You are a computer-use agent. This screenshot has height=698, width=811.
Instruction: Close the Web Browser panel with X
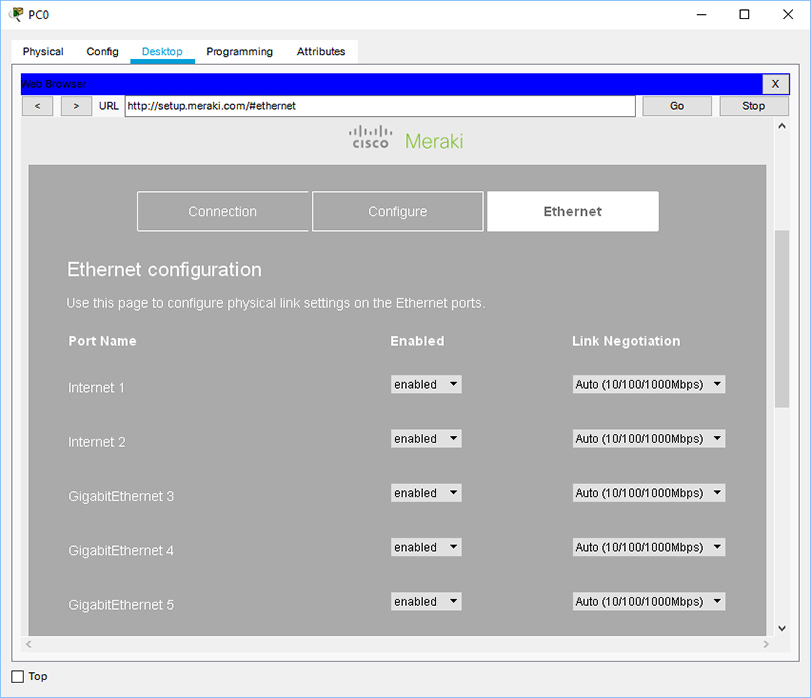click(775, 84)
